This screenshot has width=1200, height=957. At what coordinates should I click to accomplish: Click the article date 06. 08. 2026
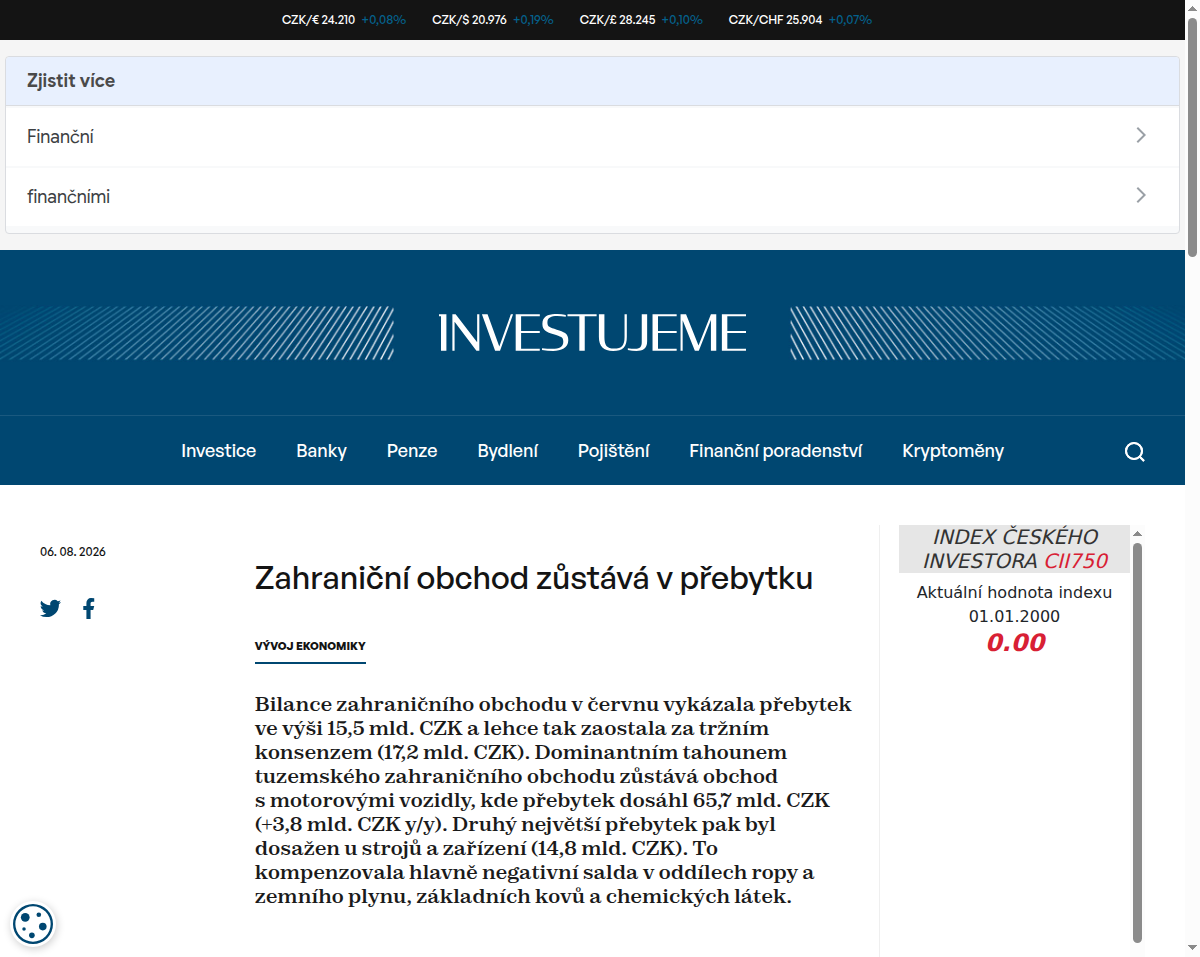(x=73, y=552)
